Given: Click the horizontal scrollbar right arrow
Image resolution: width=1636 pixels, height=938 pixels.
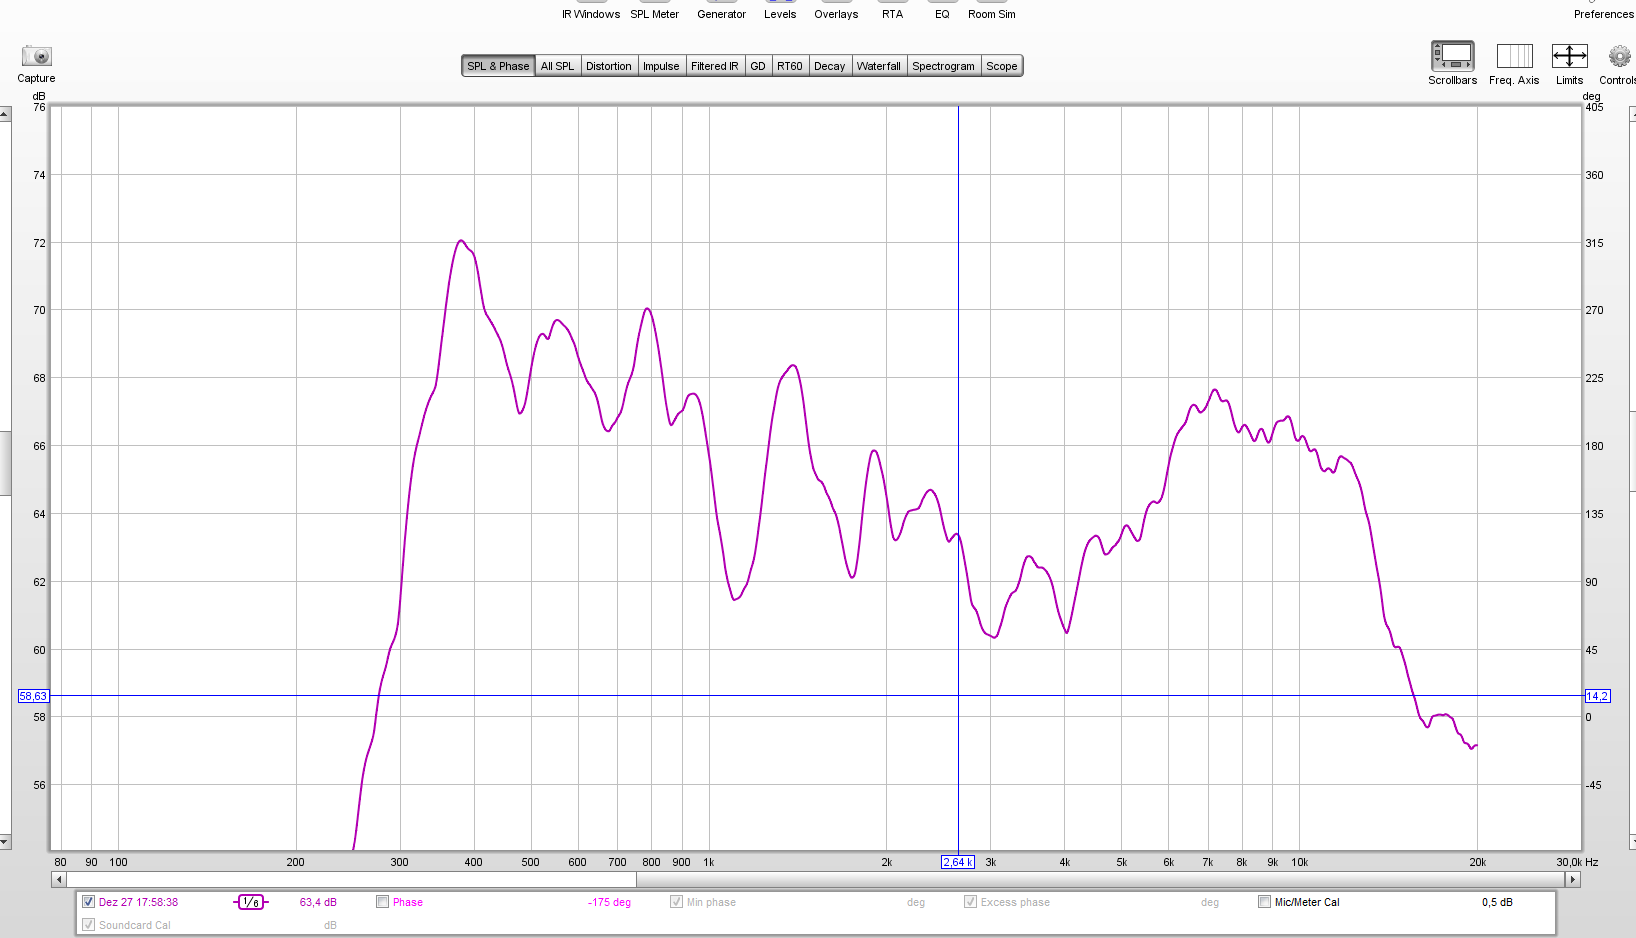Looking at the screenshot, I should [x=1573, y=880].
